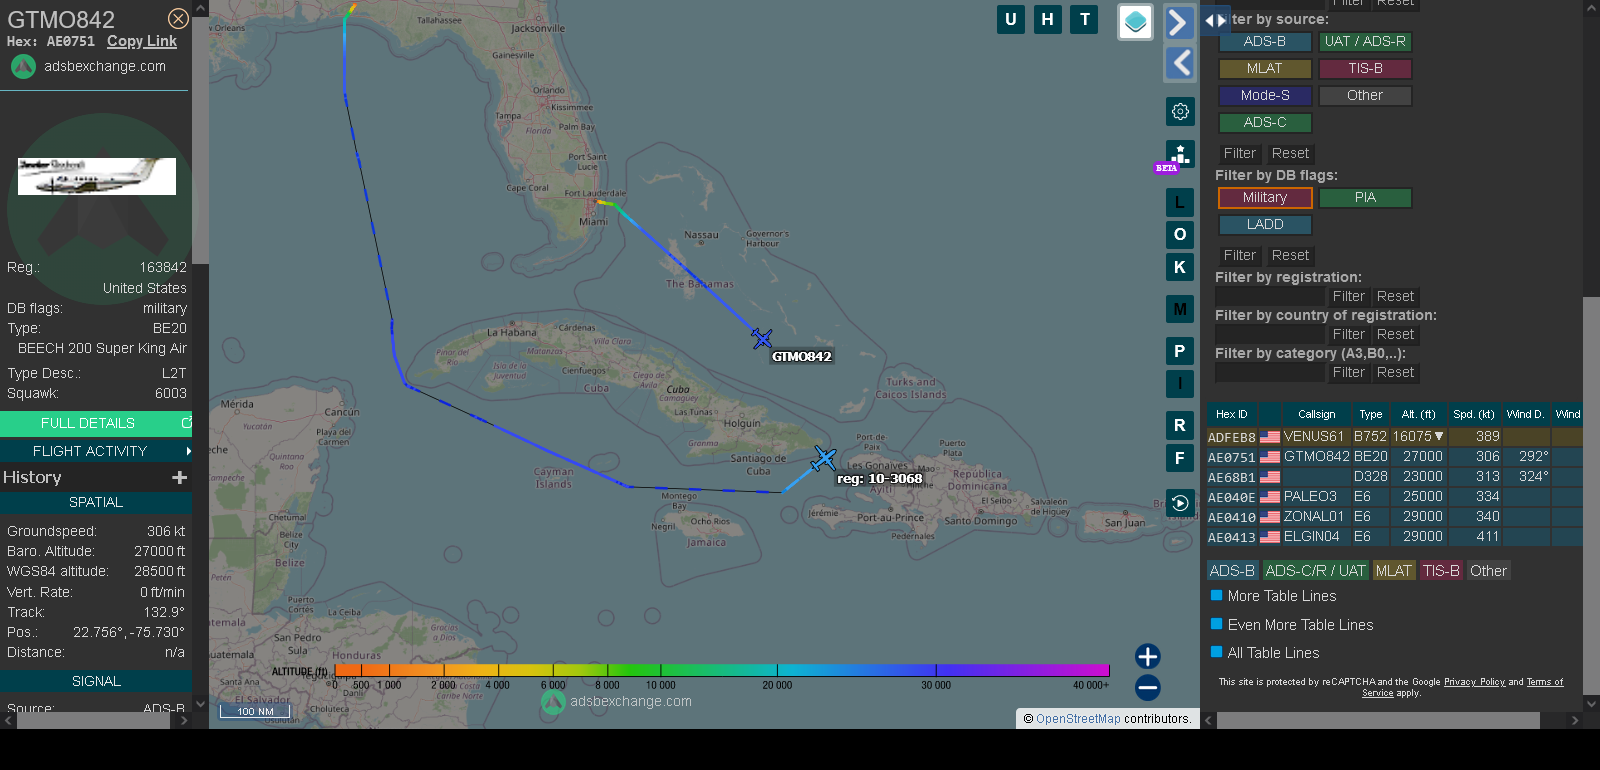The image size is (1600, 770).
Task: Click country of registration input field
Action: [x=1270, y=334]
